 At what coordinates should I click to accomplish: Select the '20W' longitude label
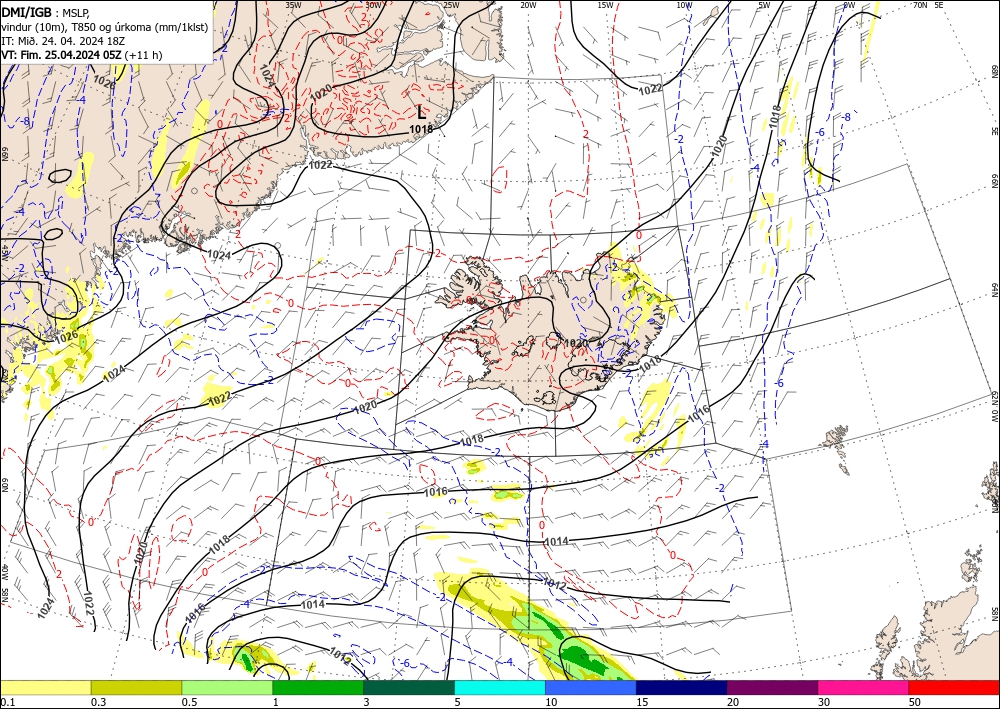[527, 5]
